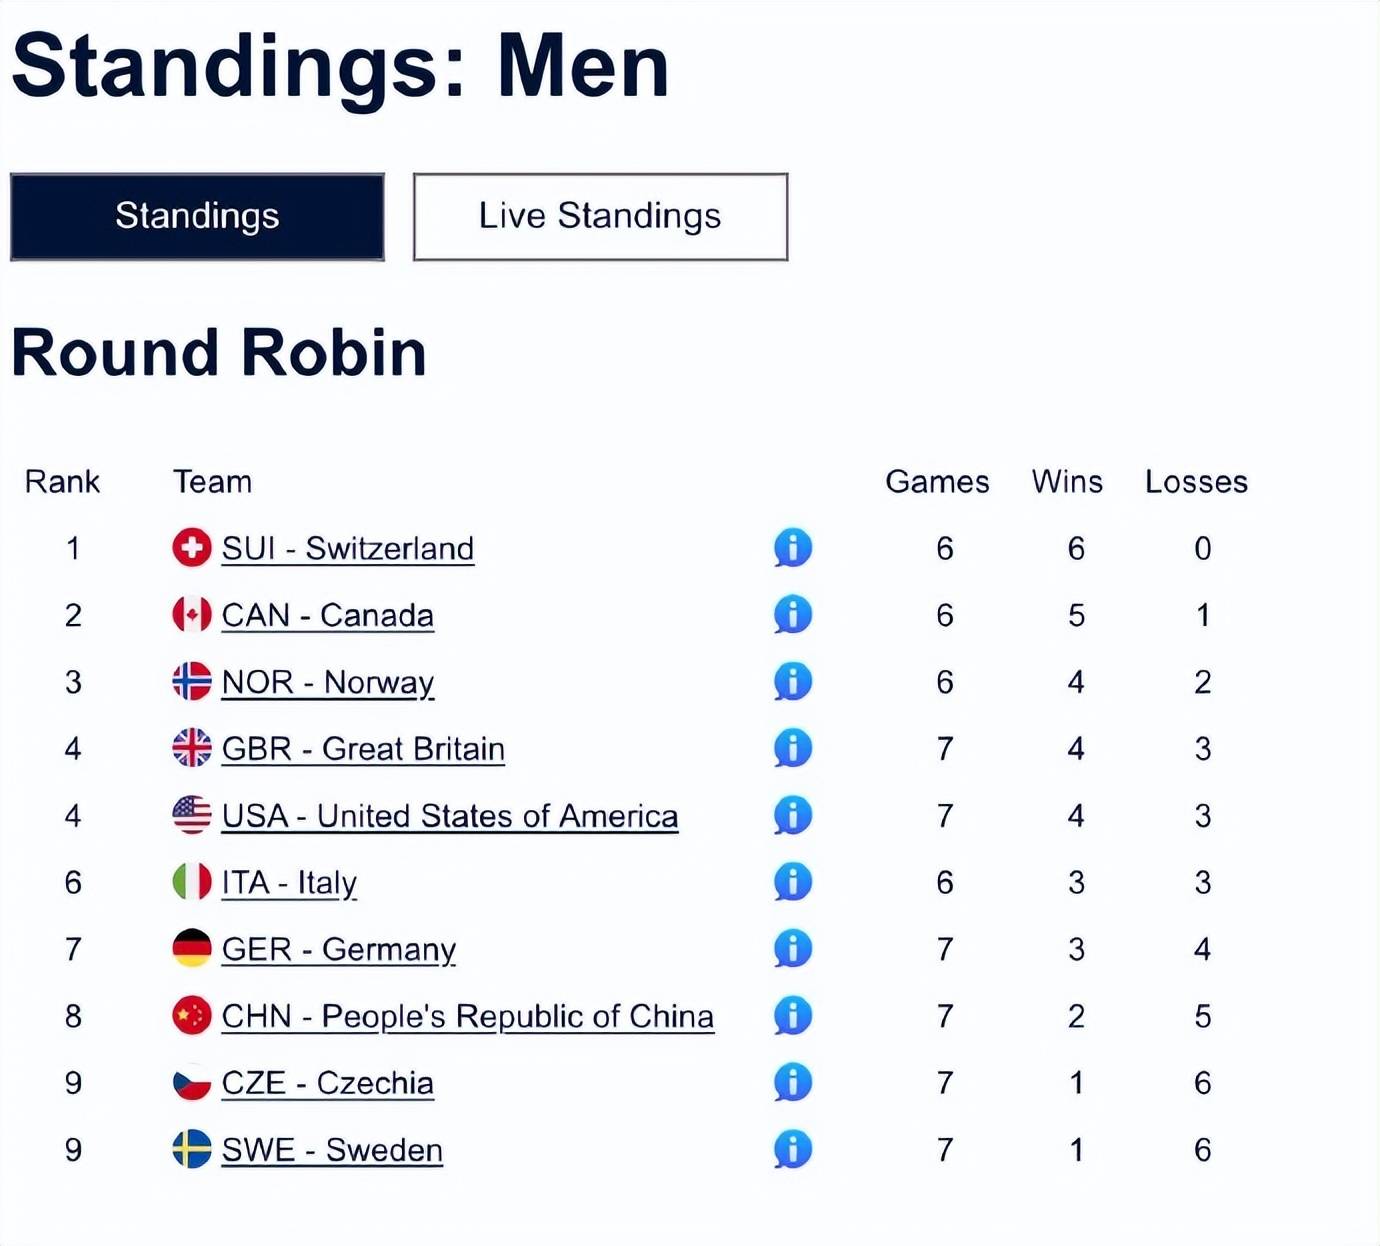This screenshot has height=1246, width=1380.
Task: Open the CHN - People's Republic of China link
Action: pyautogui.click(x=467, y=1017)
